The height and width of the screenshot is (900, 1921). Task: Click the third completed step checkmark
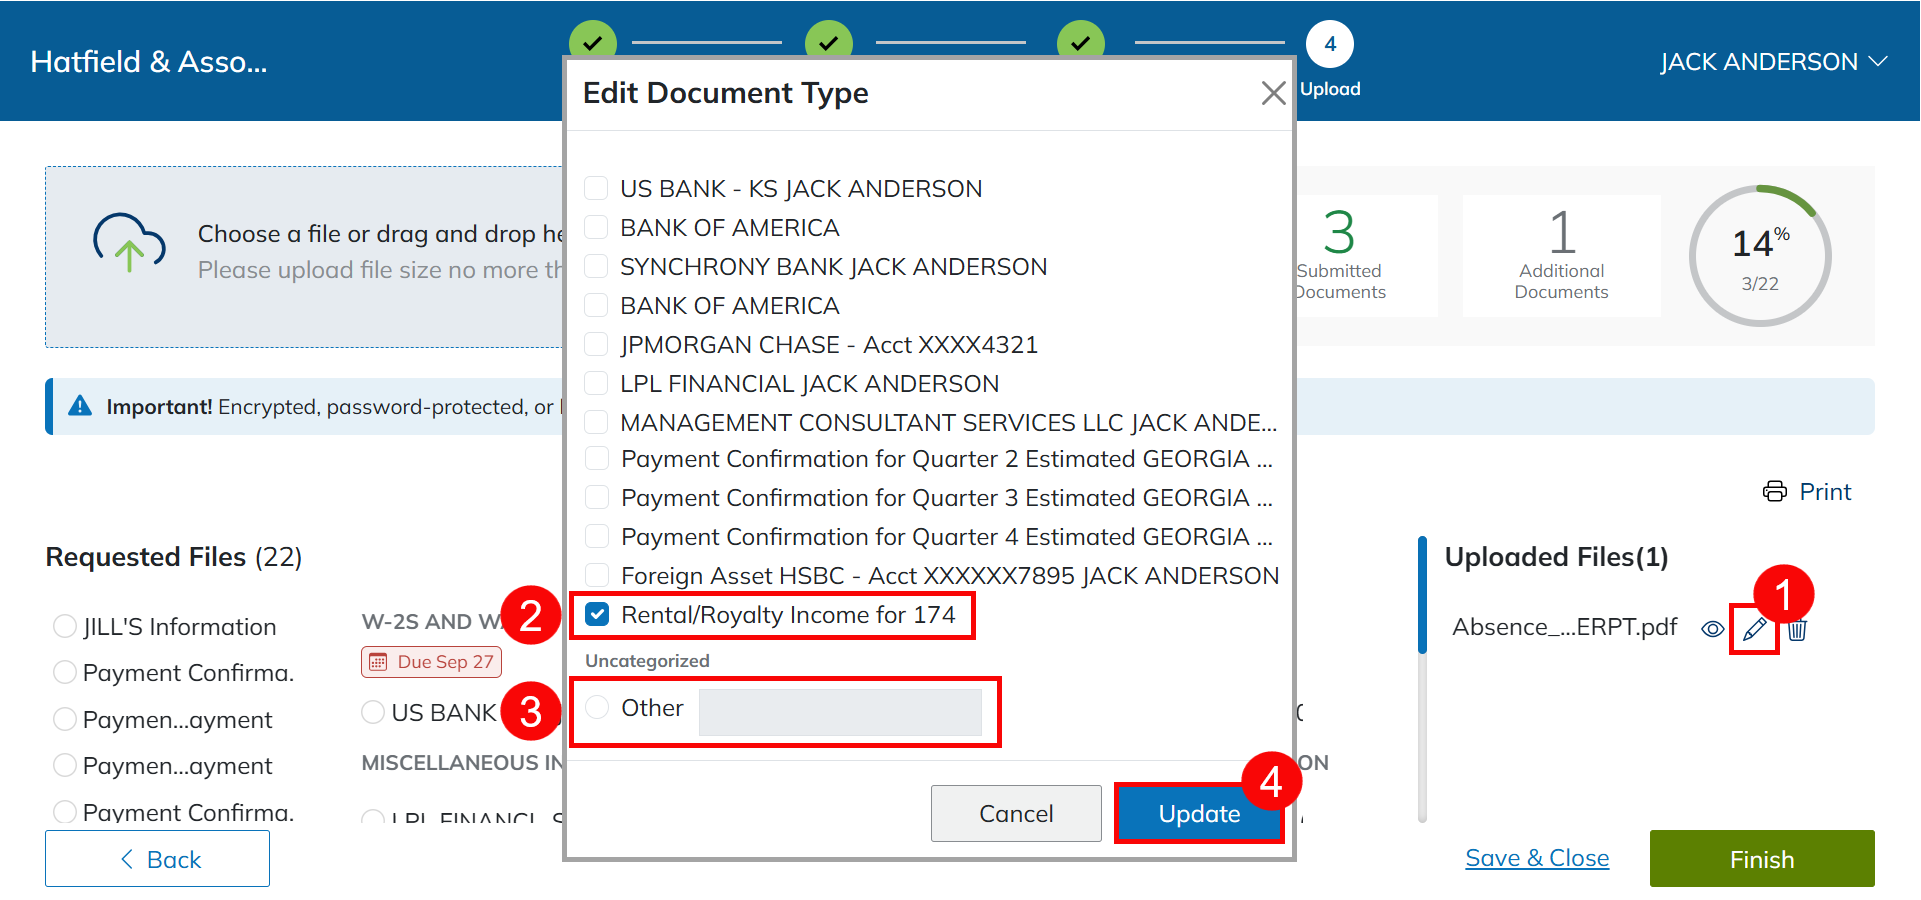1081,43
